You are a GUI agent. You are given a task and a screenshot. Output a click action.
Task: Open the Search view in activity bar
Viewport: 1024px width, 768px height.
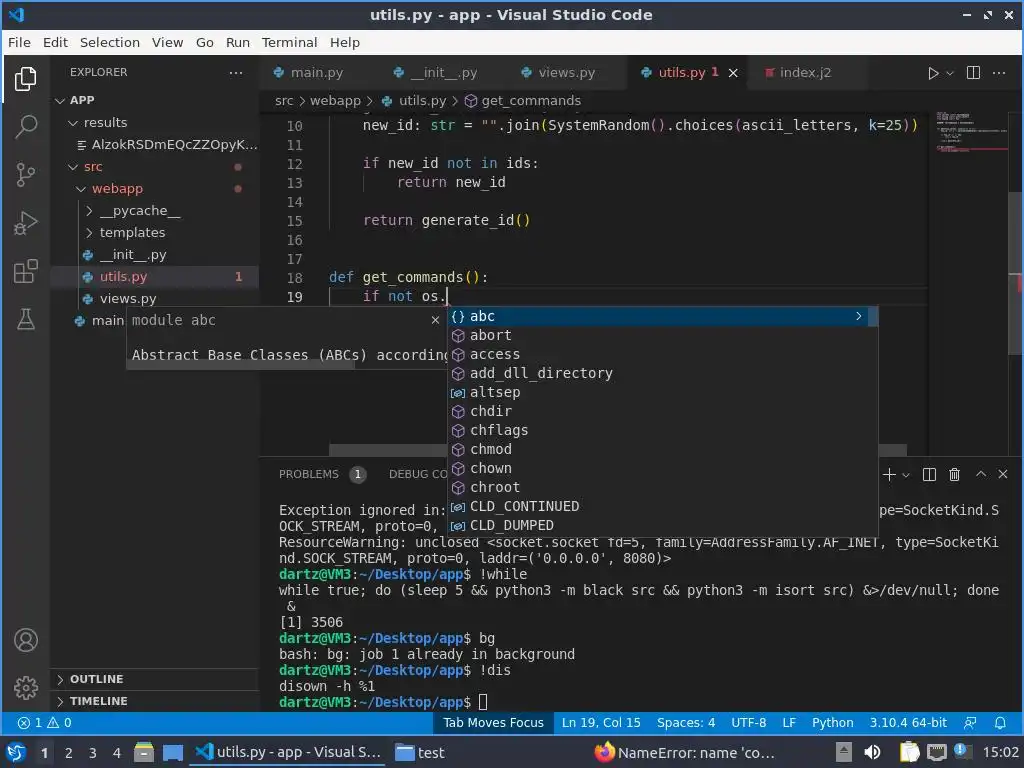pos(25,127)
